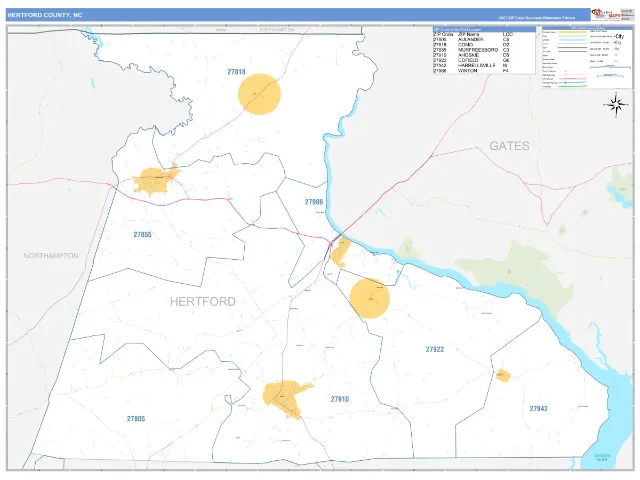
Task: Click the COMO row in ZIP index
Action: [x=484, y=44]
